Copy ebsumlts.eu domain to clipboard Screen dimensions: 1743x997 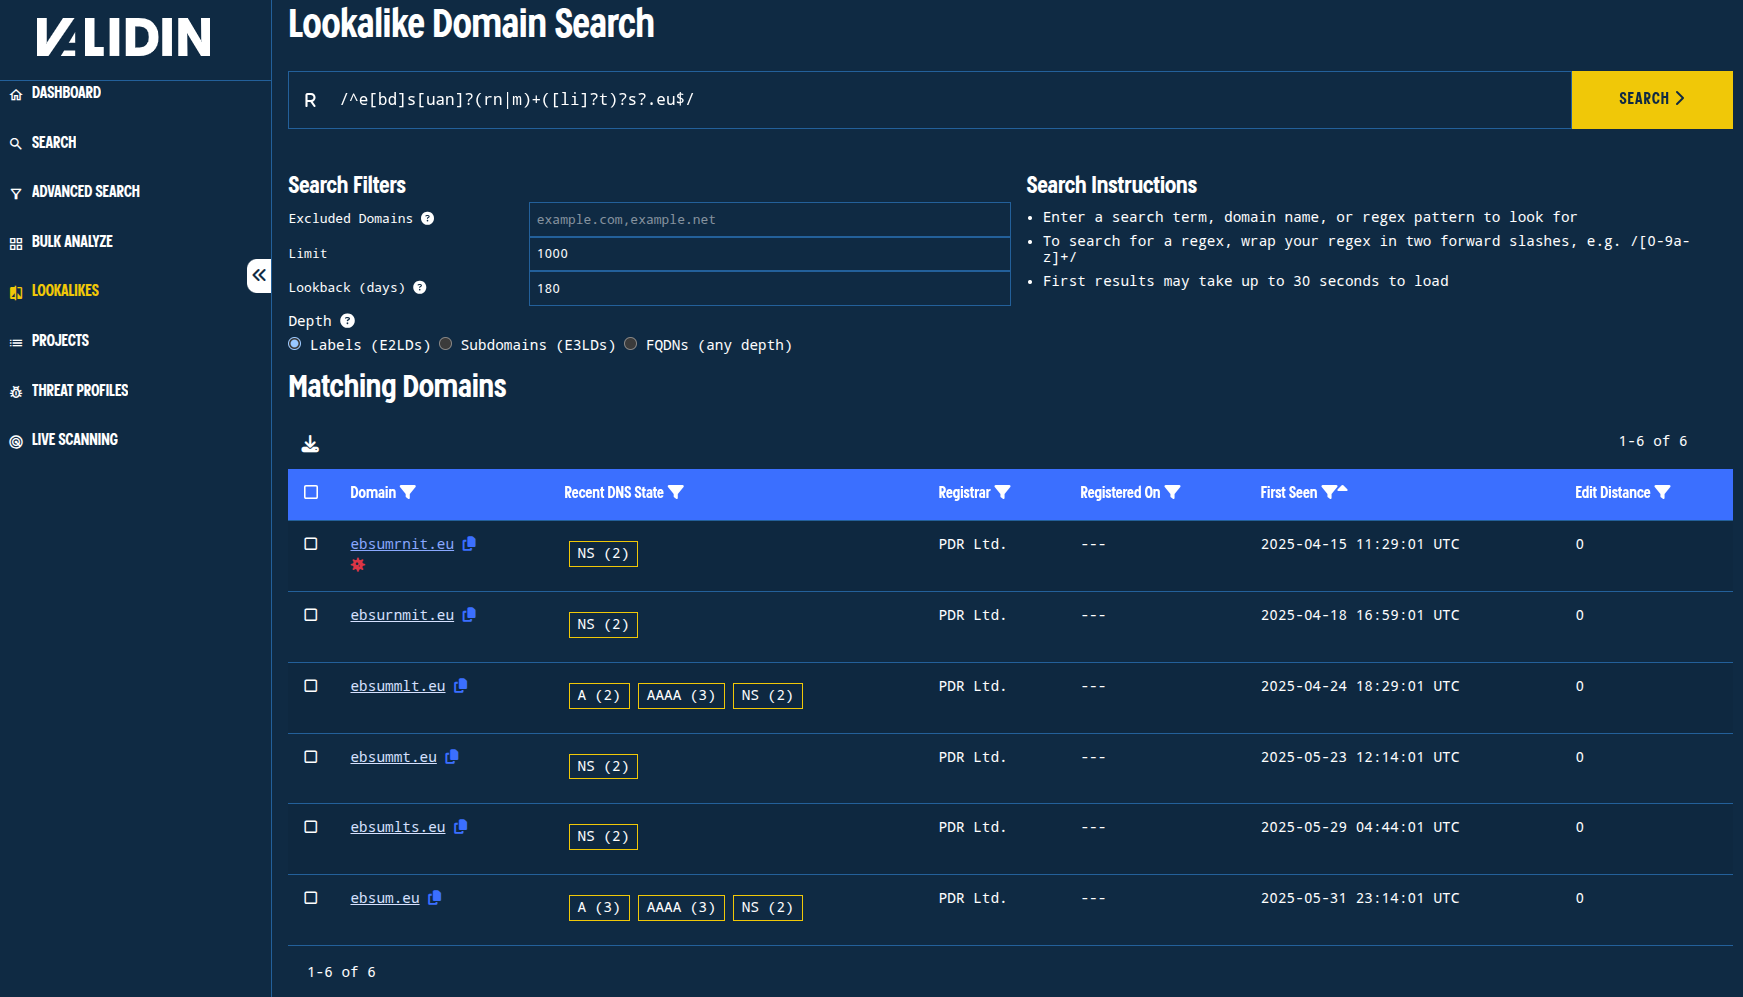coord(461,826)
